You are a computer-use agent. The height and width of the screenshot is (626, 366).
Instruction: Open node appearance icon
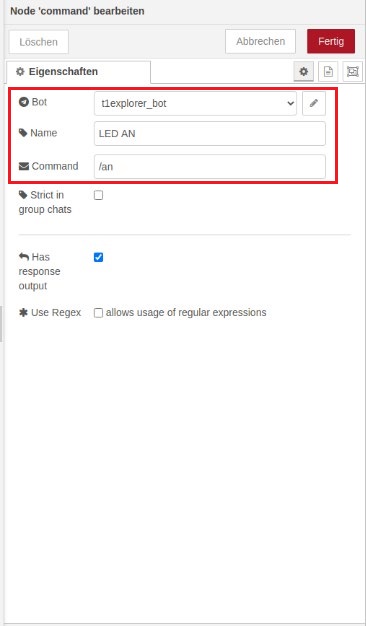coord(353,72)
